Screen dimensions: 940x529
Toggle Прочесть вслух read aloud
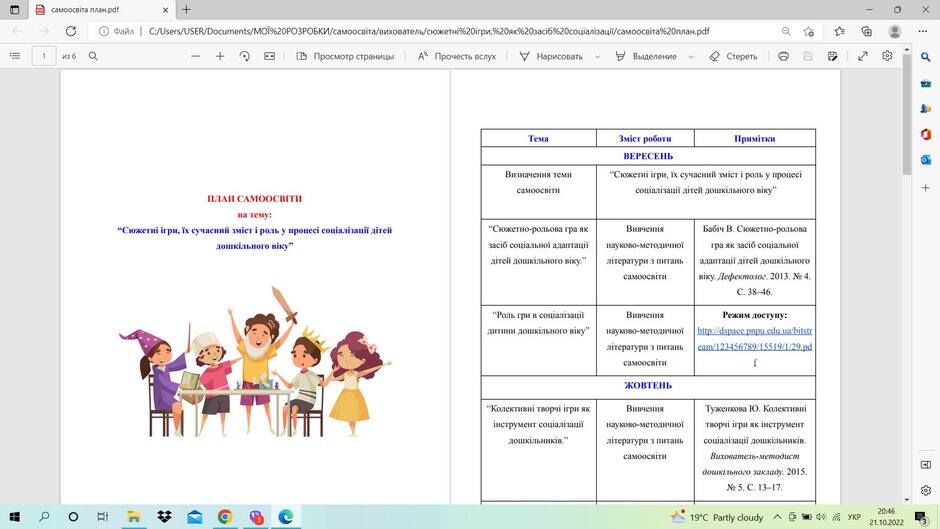coord(457,56)
